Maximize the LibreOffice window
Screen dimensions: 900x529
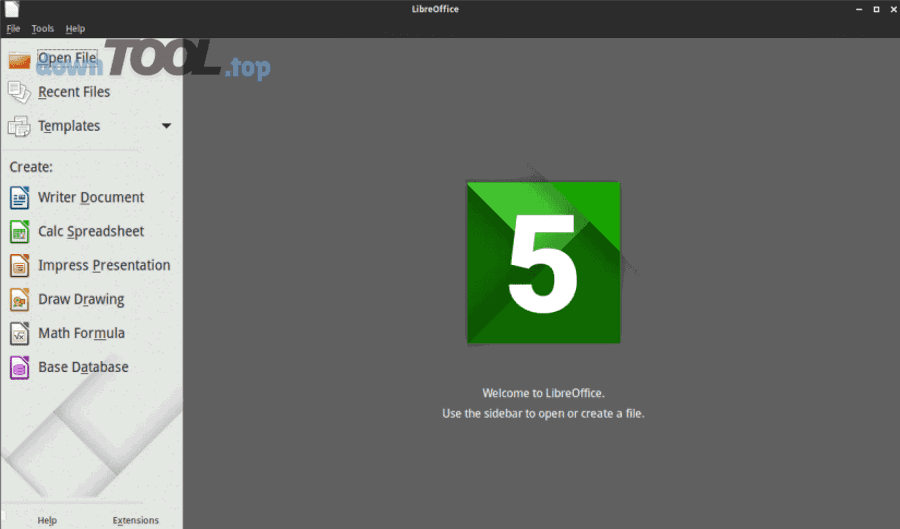pyautogui.click(x=876, y=9)
